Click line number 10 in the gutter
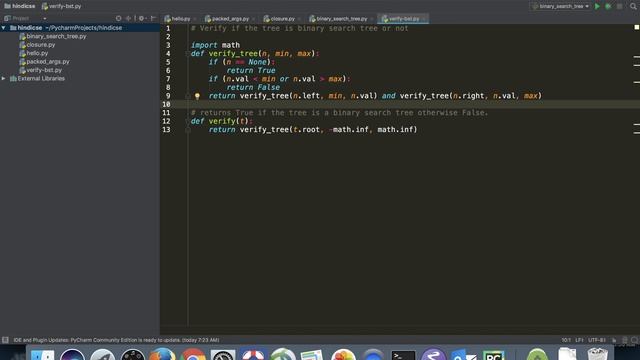The height and width of the screenshot is (360, 640). coord(166,104)
